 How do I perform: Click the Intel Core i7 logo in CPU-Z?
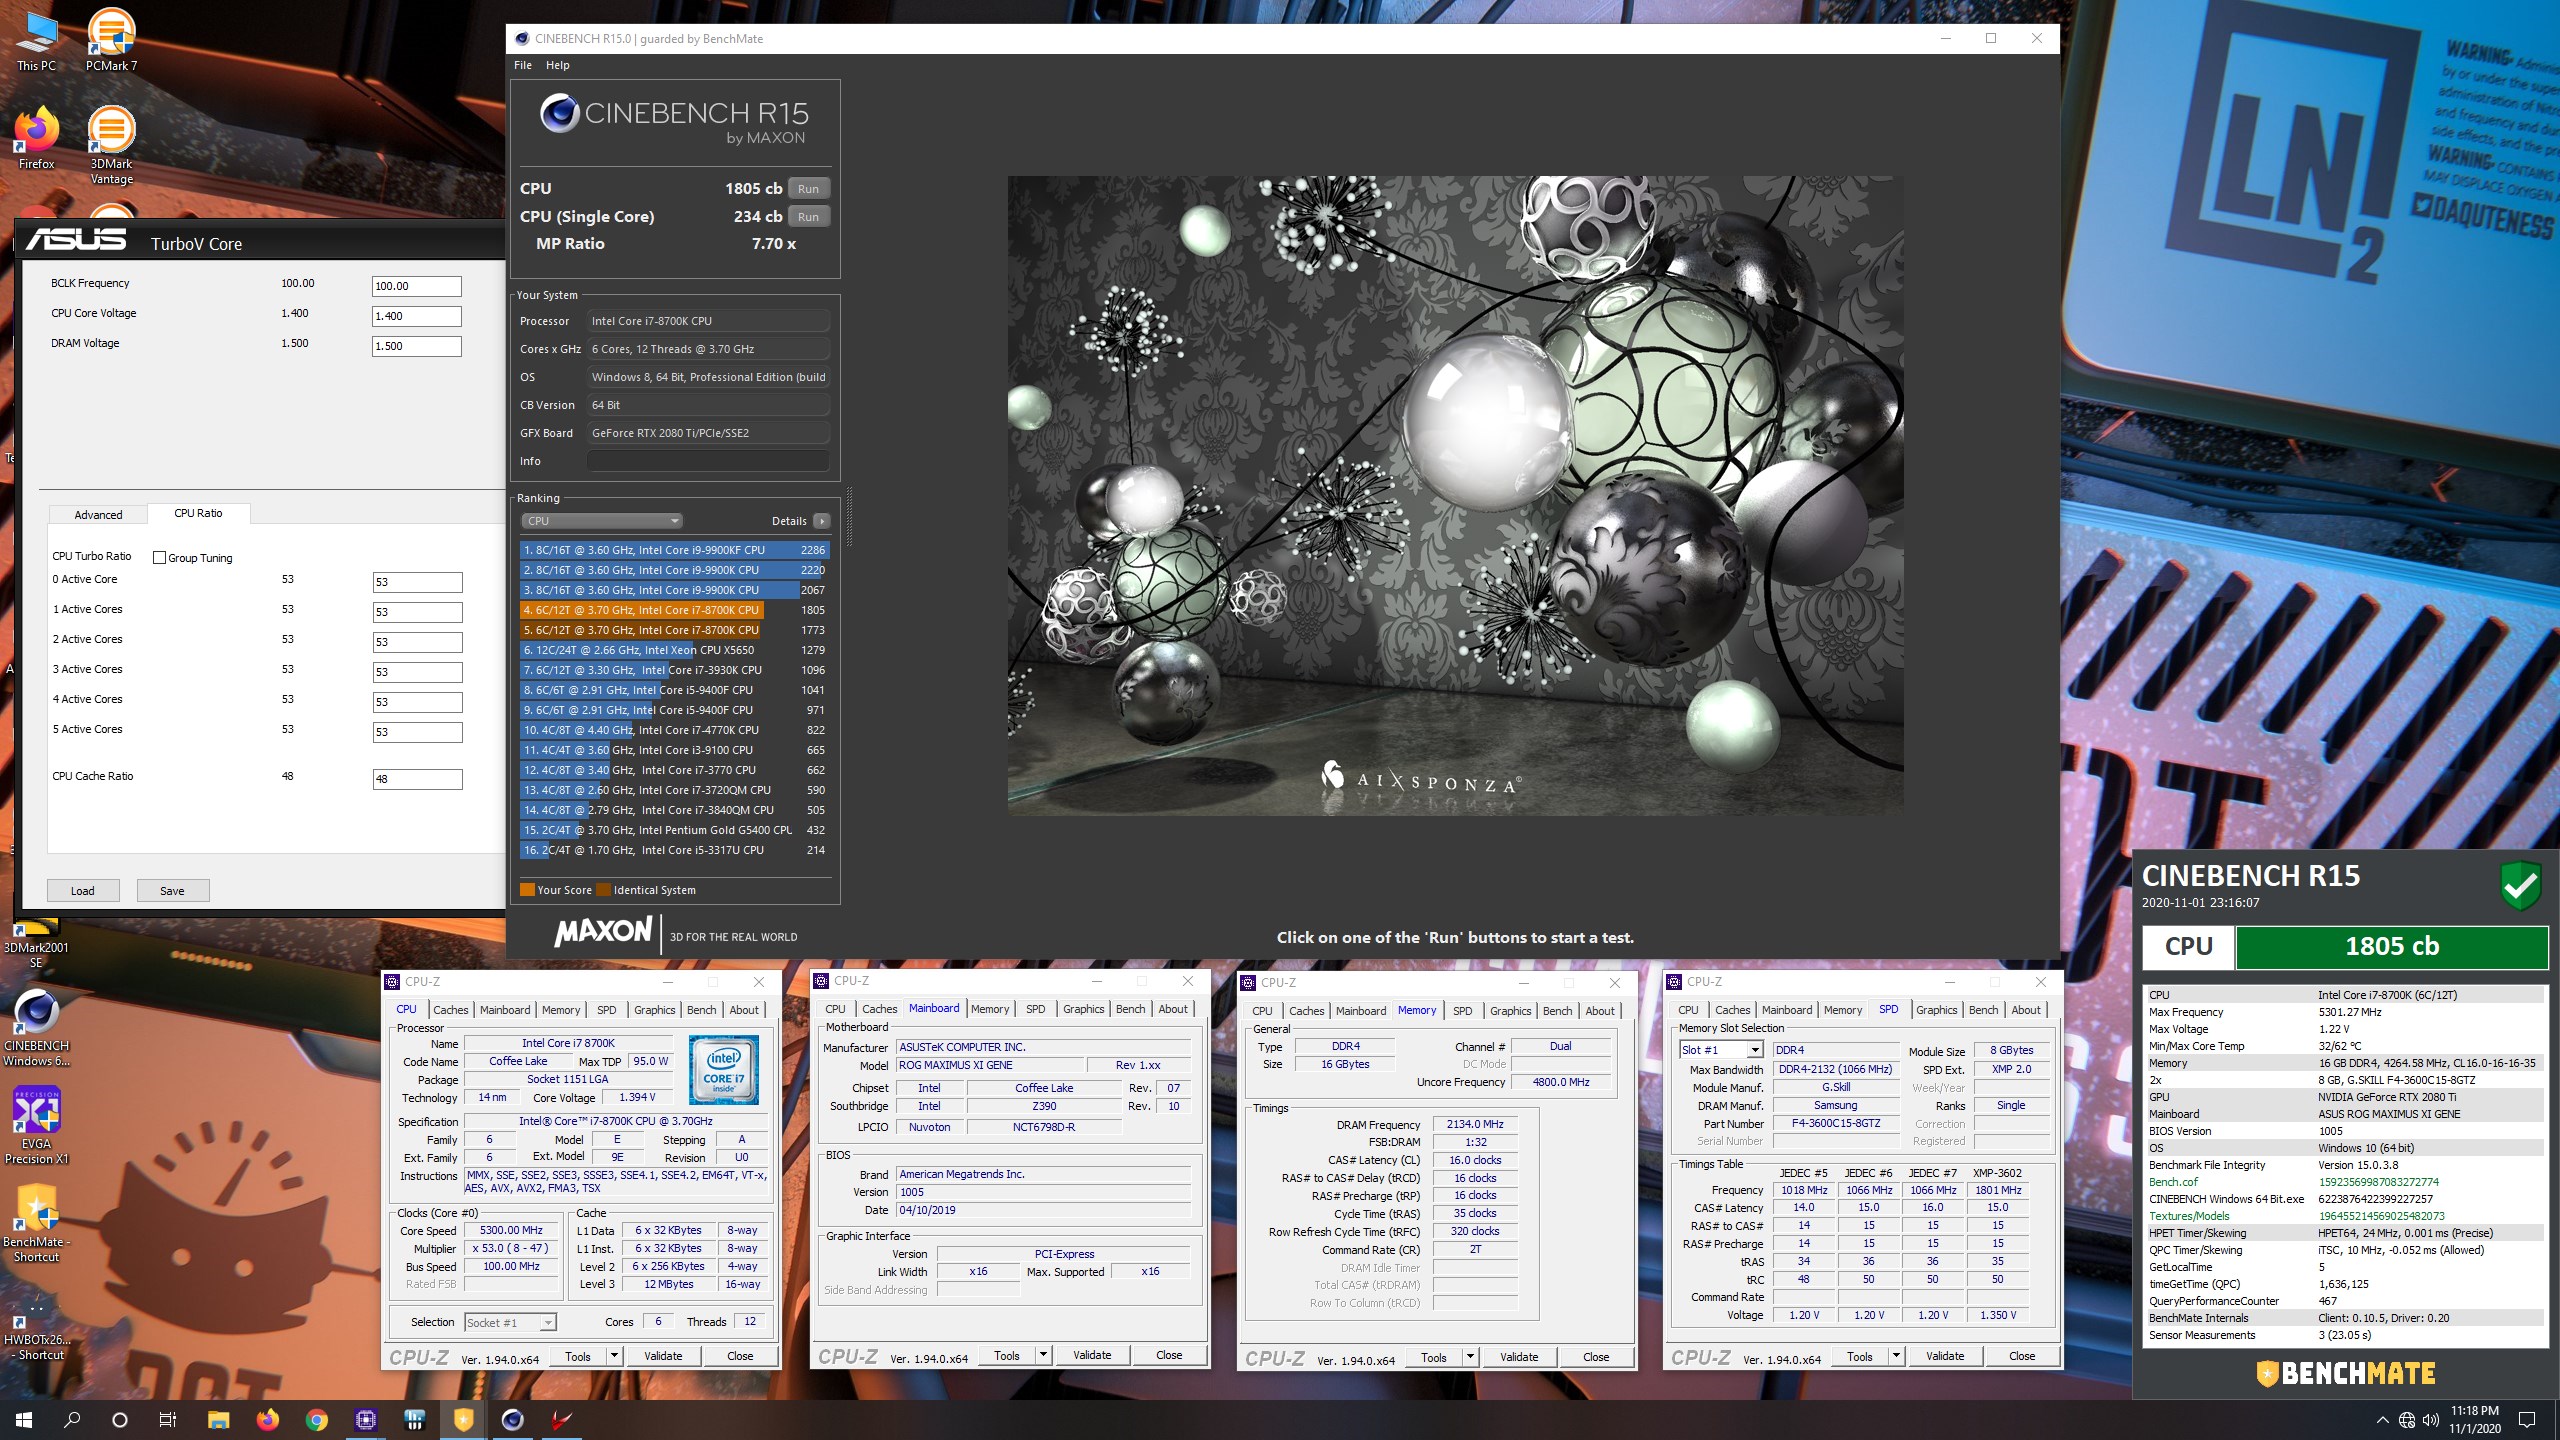tap(724, 1069)
